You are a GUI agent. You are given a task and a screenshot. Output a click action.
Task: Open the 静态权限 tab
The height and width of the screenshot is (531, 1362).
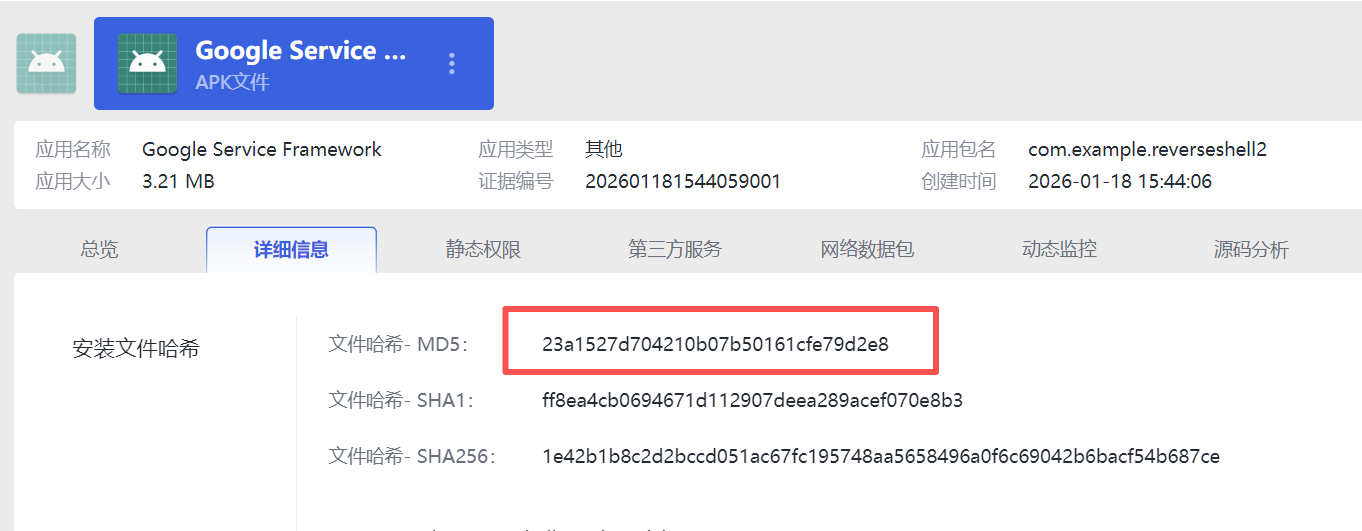click(x=483, y=250)
